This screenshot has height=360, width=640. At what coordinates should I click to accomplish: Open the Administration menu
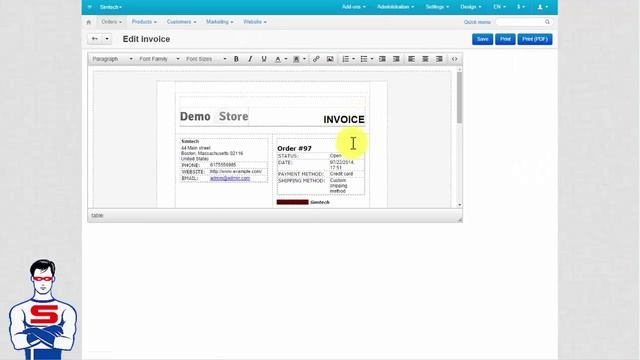tap(396, 7)
